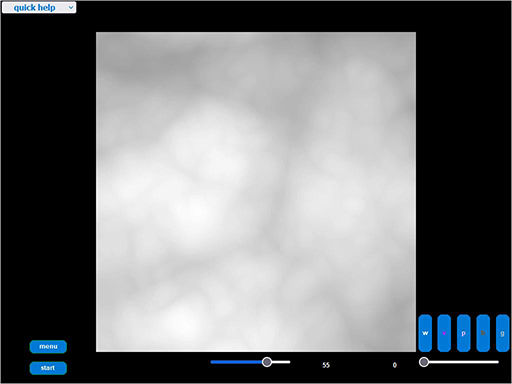Image resolution: width=512 pixels, height=384 pixels.
Task: Click the value label showing 0
Action: click(395, 365)
